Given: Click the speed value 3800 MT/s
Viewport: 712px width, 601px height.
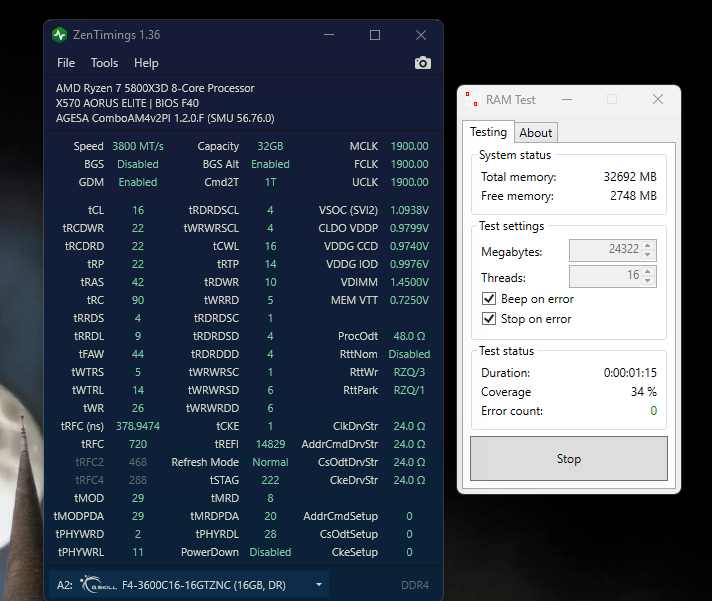Looking at the screenshot, I should [x=138, y=146].
